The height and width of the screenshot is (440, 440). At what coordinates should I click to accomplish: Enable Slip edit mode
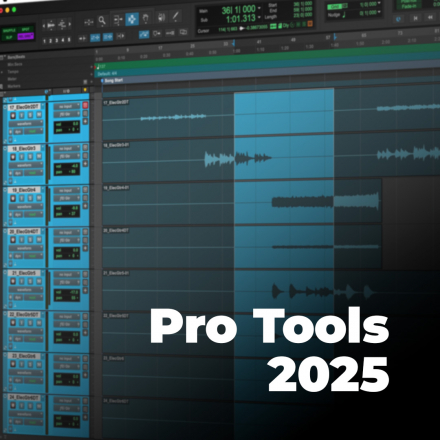(x=8, y=38)
